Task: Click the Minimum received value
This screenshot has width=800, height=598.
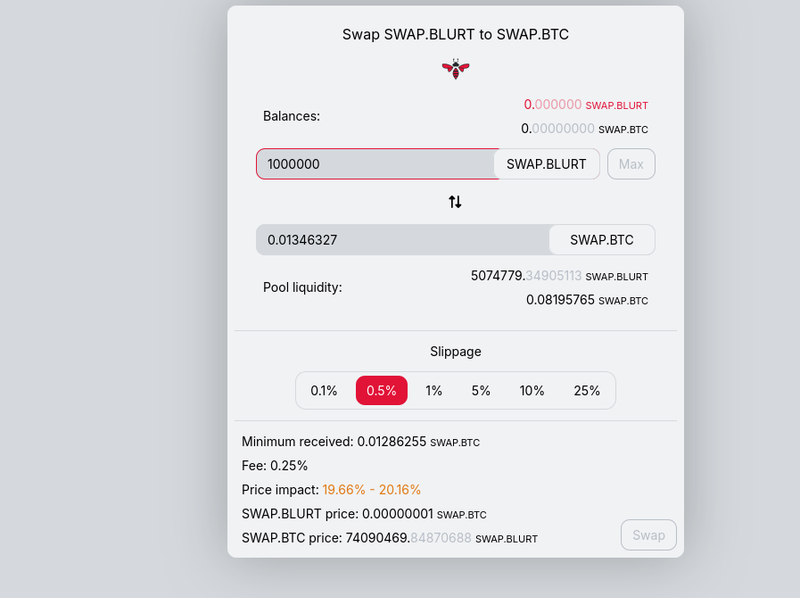Action: (x=392, y=441)
